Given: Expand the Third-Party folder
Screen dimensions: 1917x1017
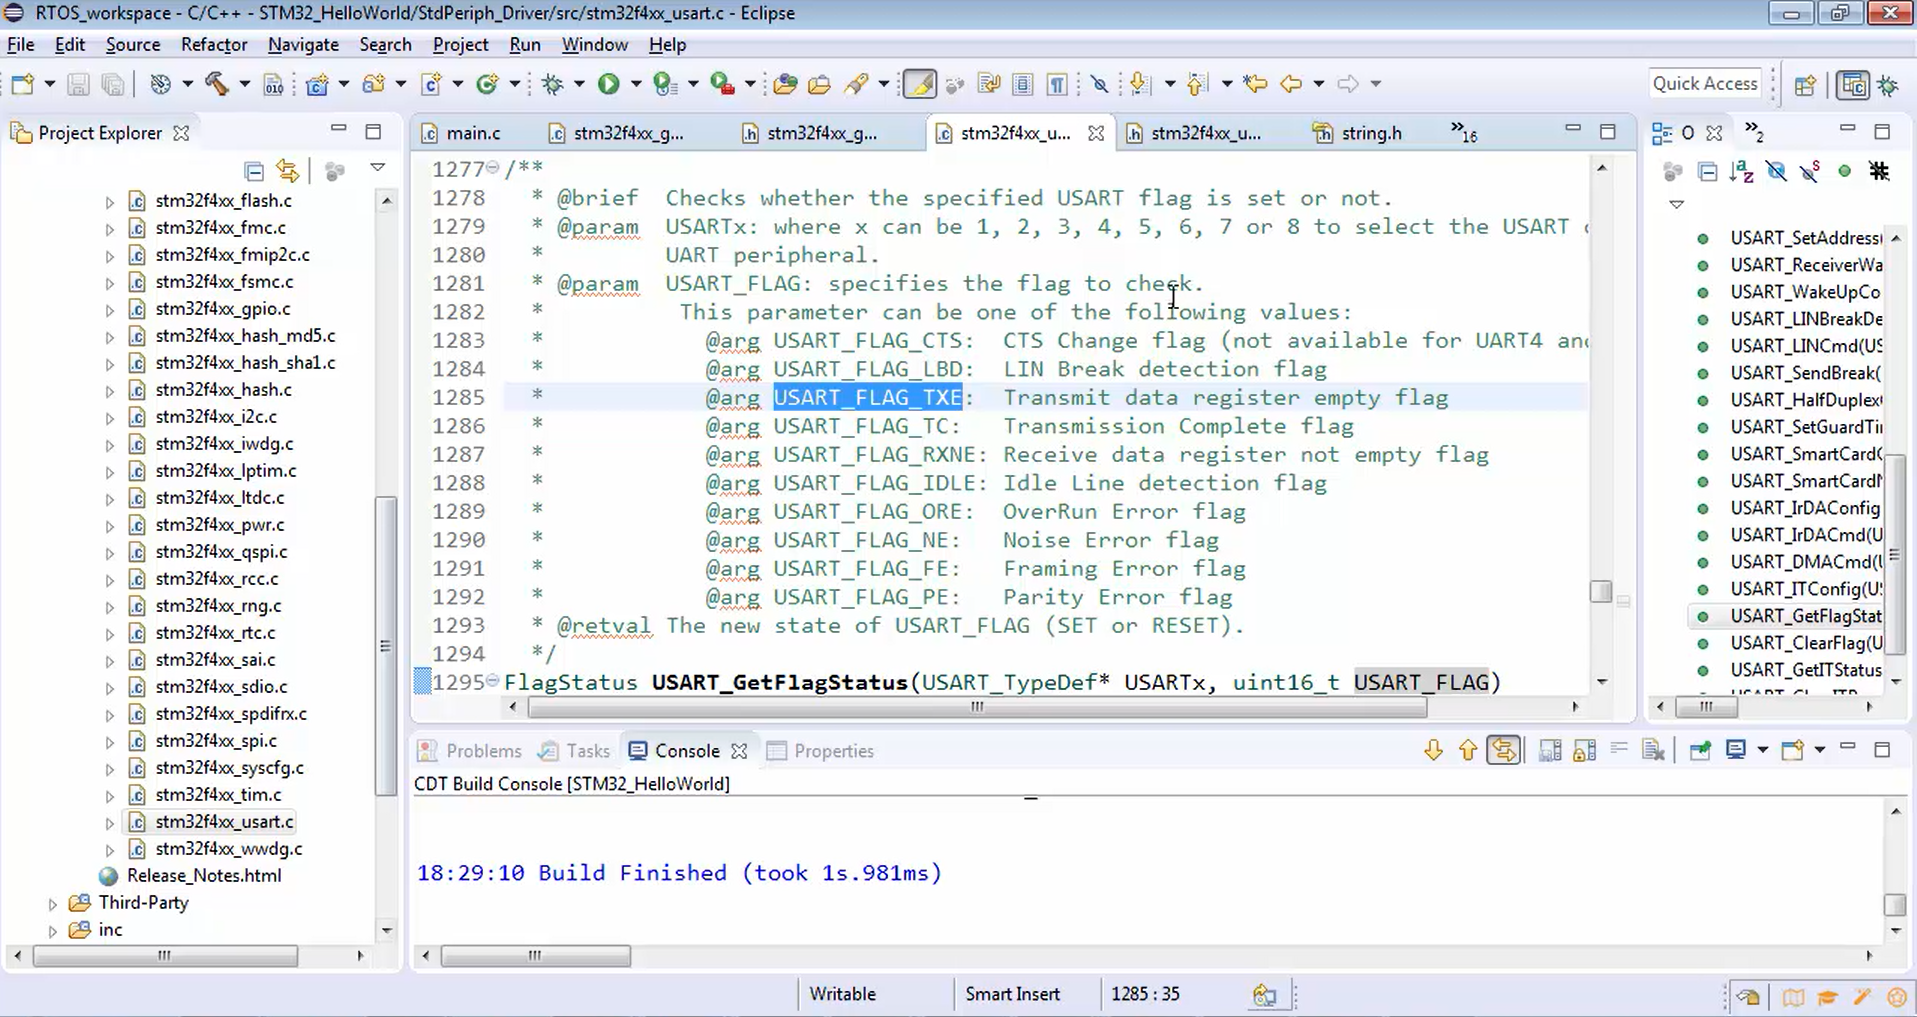Looking at the screenshot, I should pyautogui.click(x=53, y=904).
